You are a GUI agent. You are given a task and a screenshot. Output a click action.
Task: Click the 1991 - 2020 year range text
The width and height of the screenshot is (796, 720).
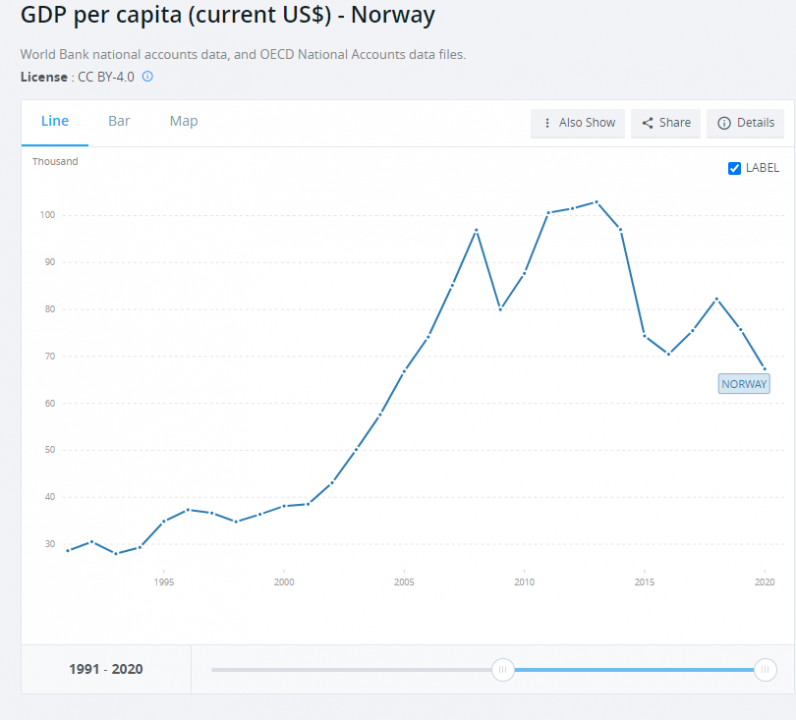pos(106,669)
